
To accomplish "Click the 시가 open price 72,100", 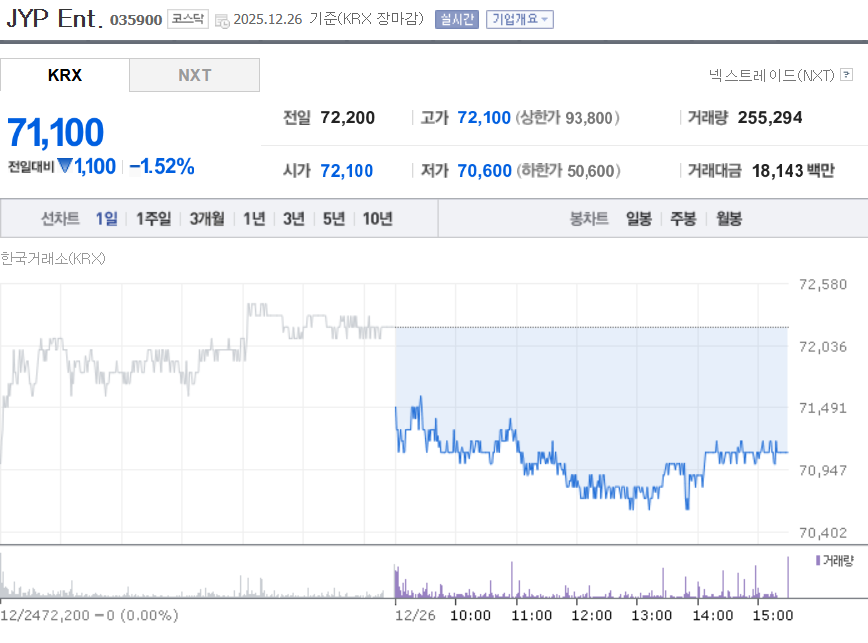I will coord(347,170).
